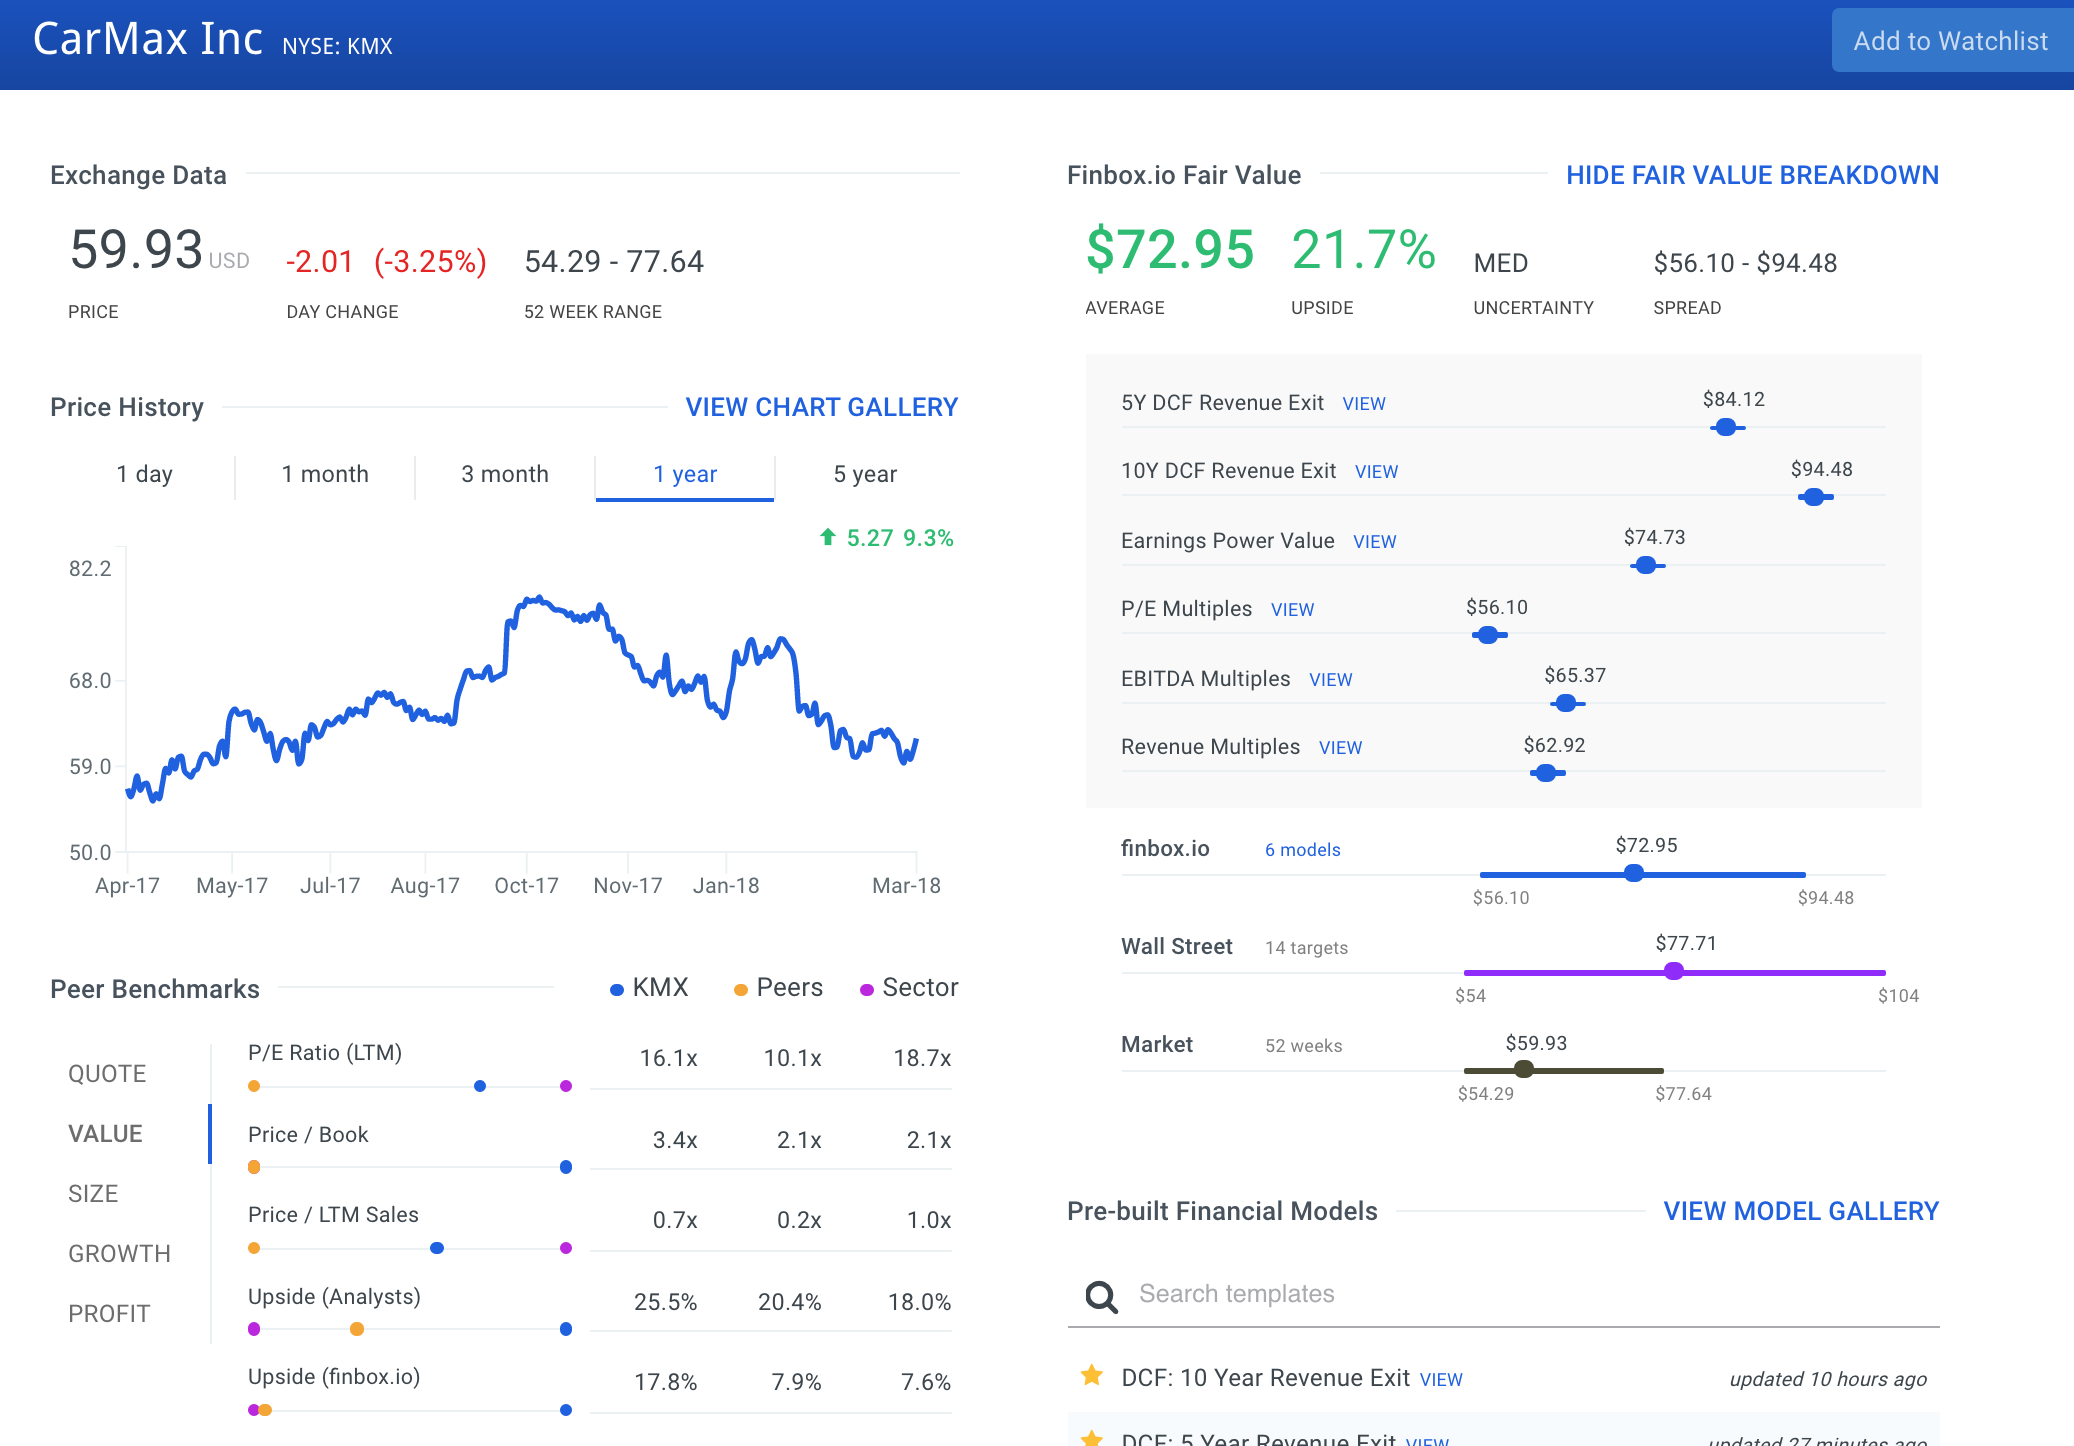Select the 5 year price tab
2074x1446 pixels.
click(865, 474)
